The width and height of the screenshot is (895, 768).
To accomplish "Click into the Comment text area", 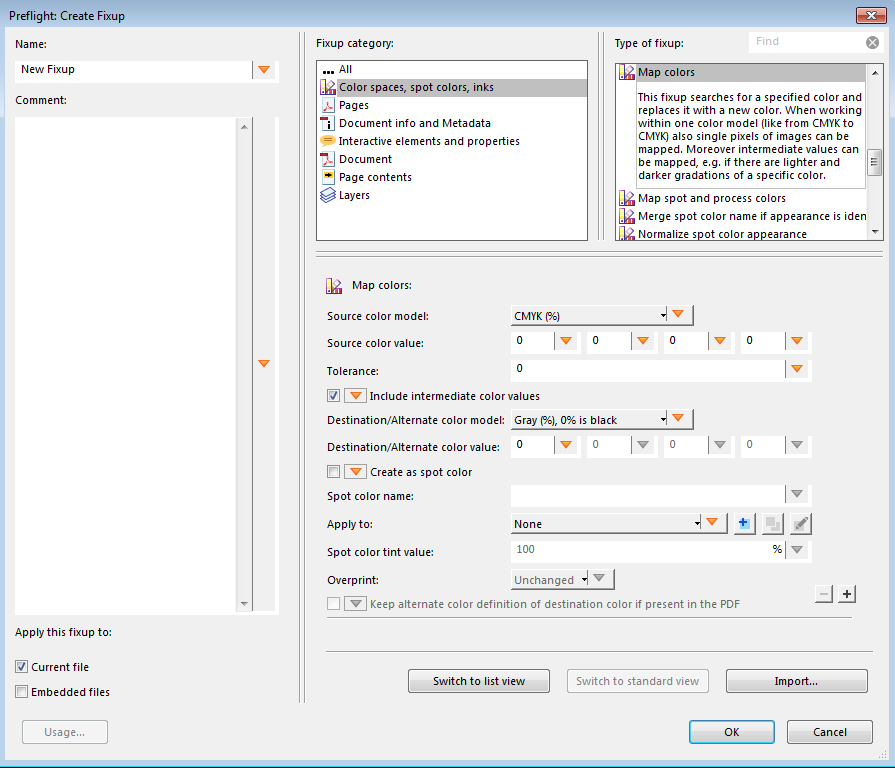I will (126, 365).
